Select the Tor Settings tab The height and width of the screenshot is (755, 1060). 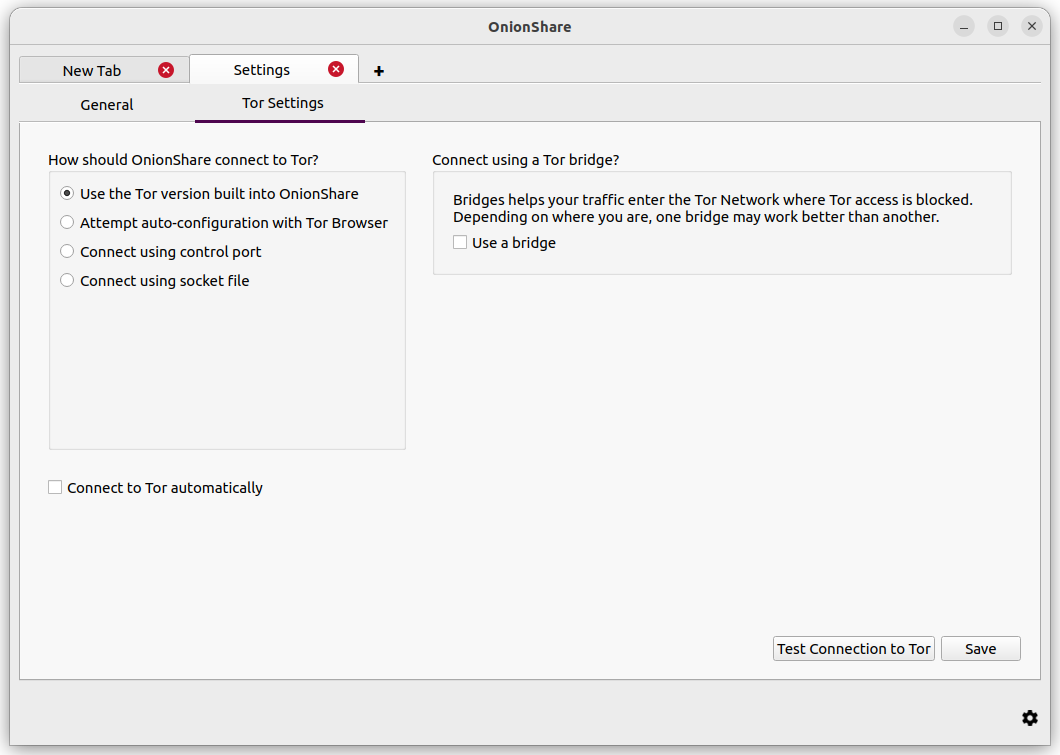[283, 103]
